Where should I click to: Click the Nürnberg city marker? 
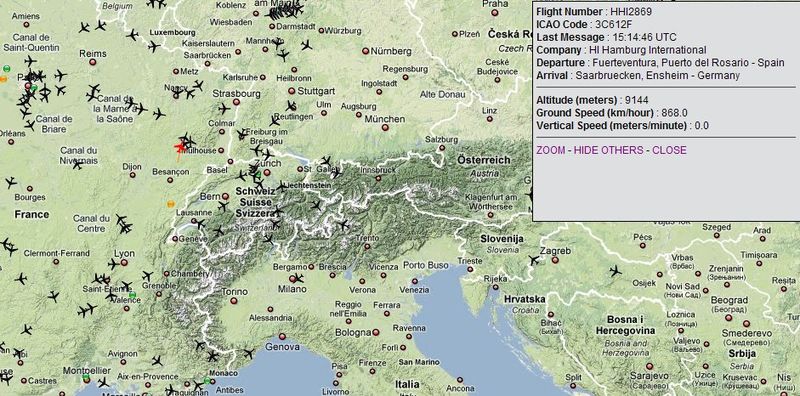[x=365, y=51]
